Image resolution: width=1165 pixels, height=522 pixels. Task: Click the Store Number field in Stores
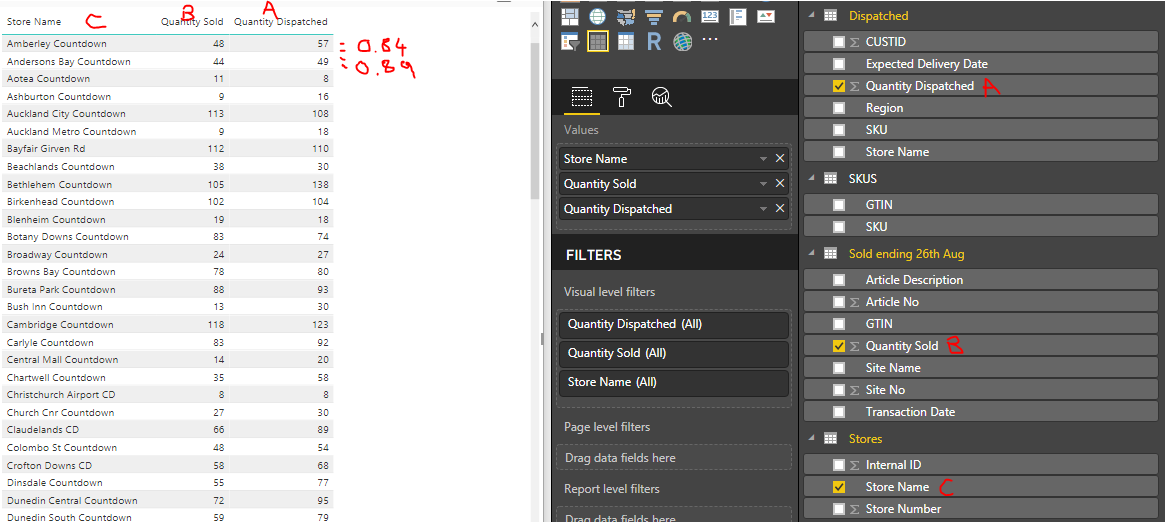pyautogui.click(x=983, y=509)
